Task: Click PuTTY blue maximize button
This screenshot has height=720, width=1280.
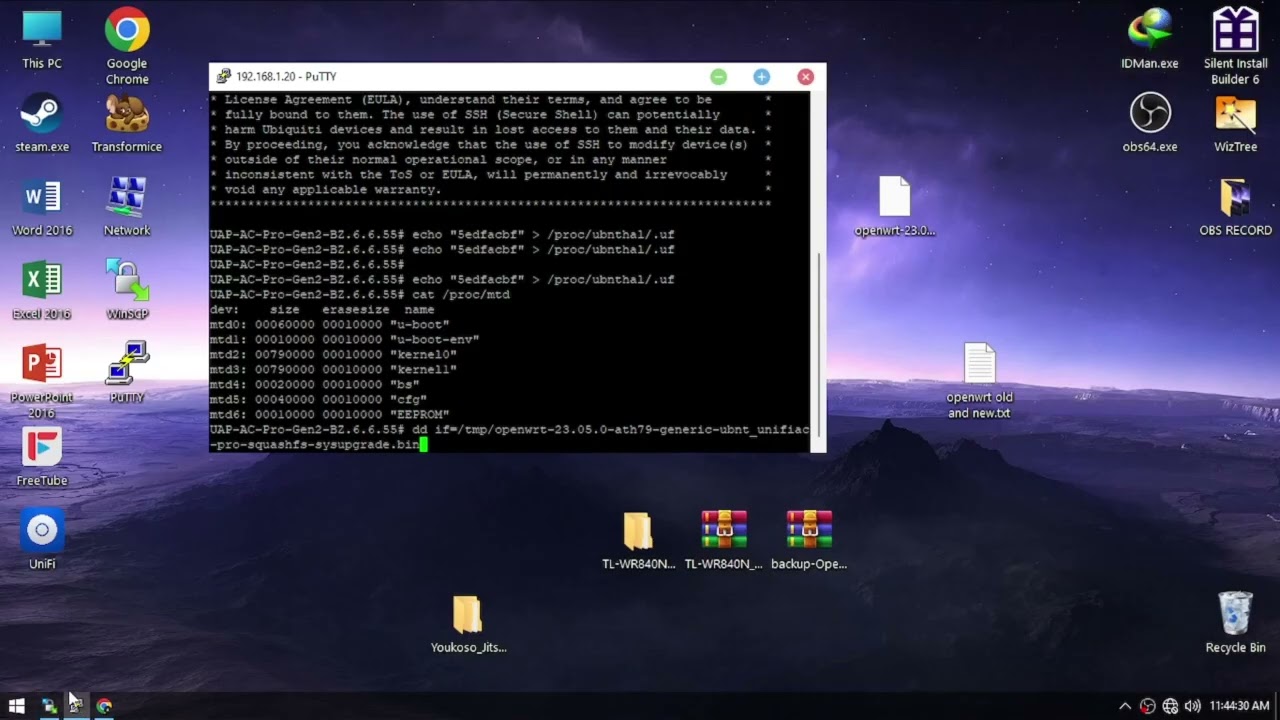Action: [x=761, y=76]
